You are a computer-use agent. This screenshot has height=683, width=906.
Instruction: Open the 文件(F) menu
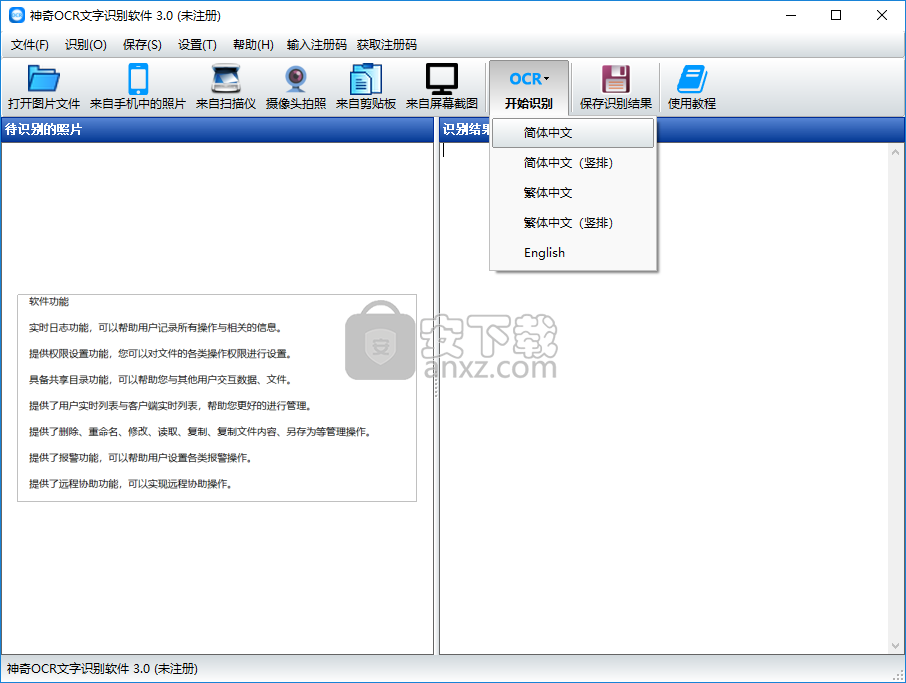[29, 45]
